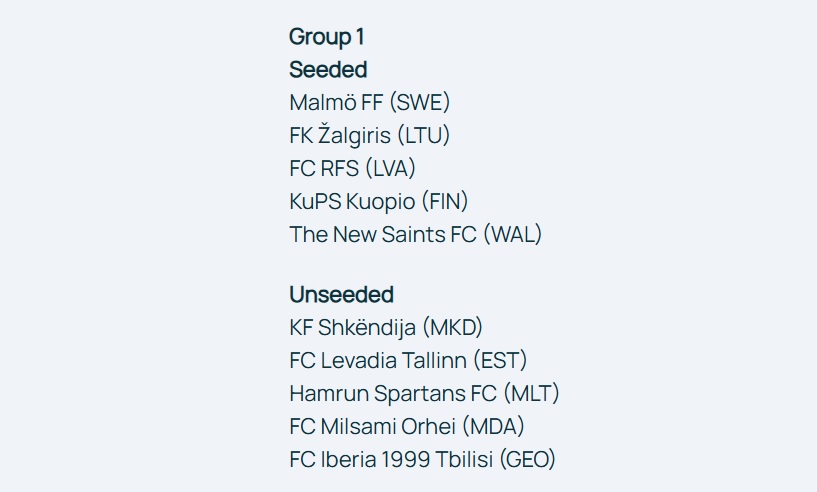Click the (SWE) country code
Viewport: 817px width, 492px height.
[419, 103]
